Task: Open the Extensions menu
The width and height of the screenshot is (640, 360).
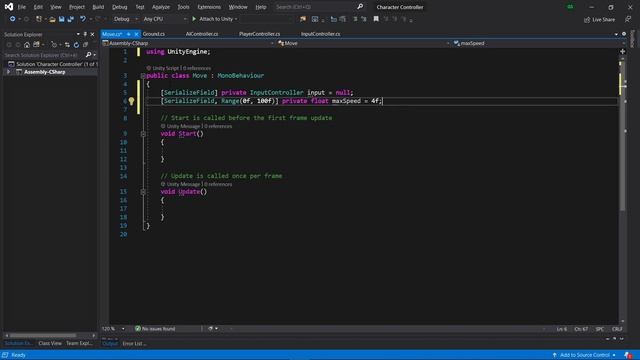Action: (209, 7)
